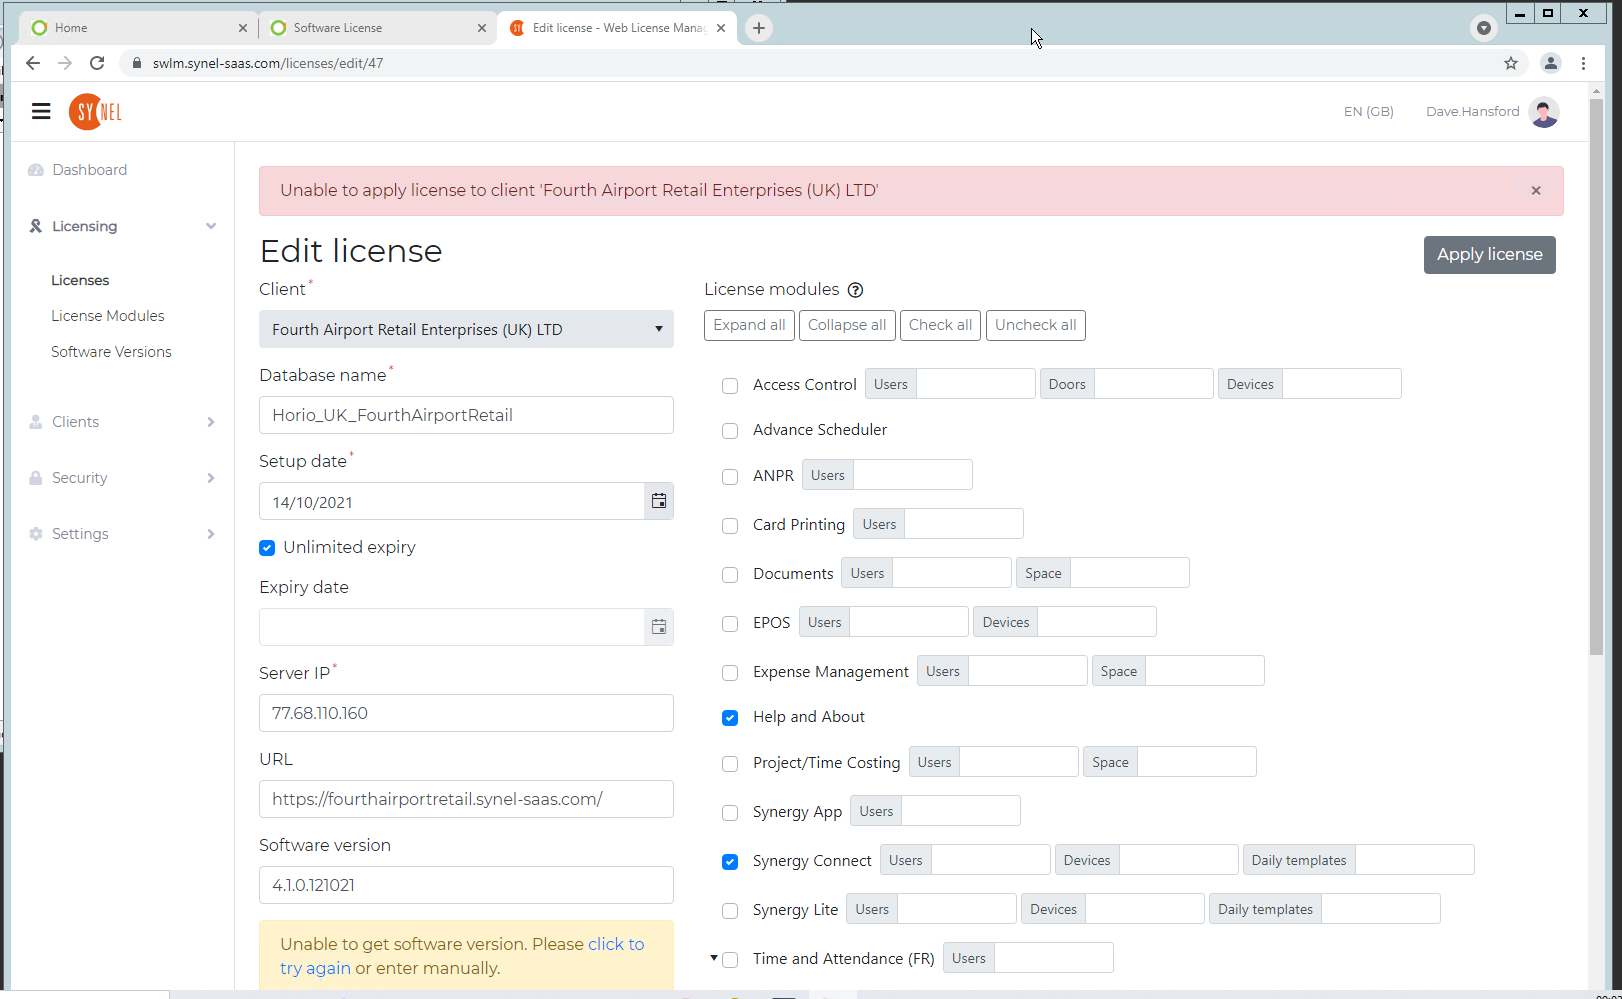Close the Software License browser tab
The image size is (1622, 999).
(482, 28)
